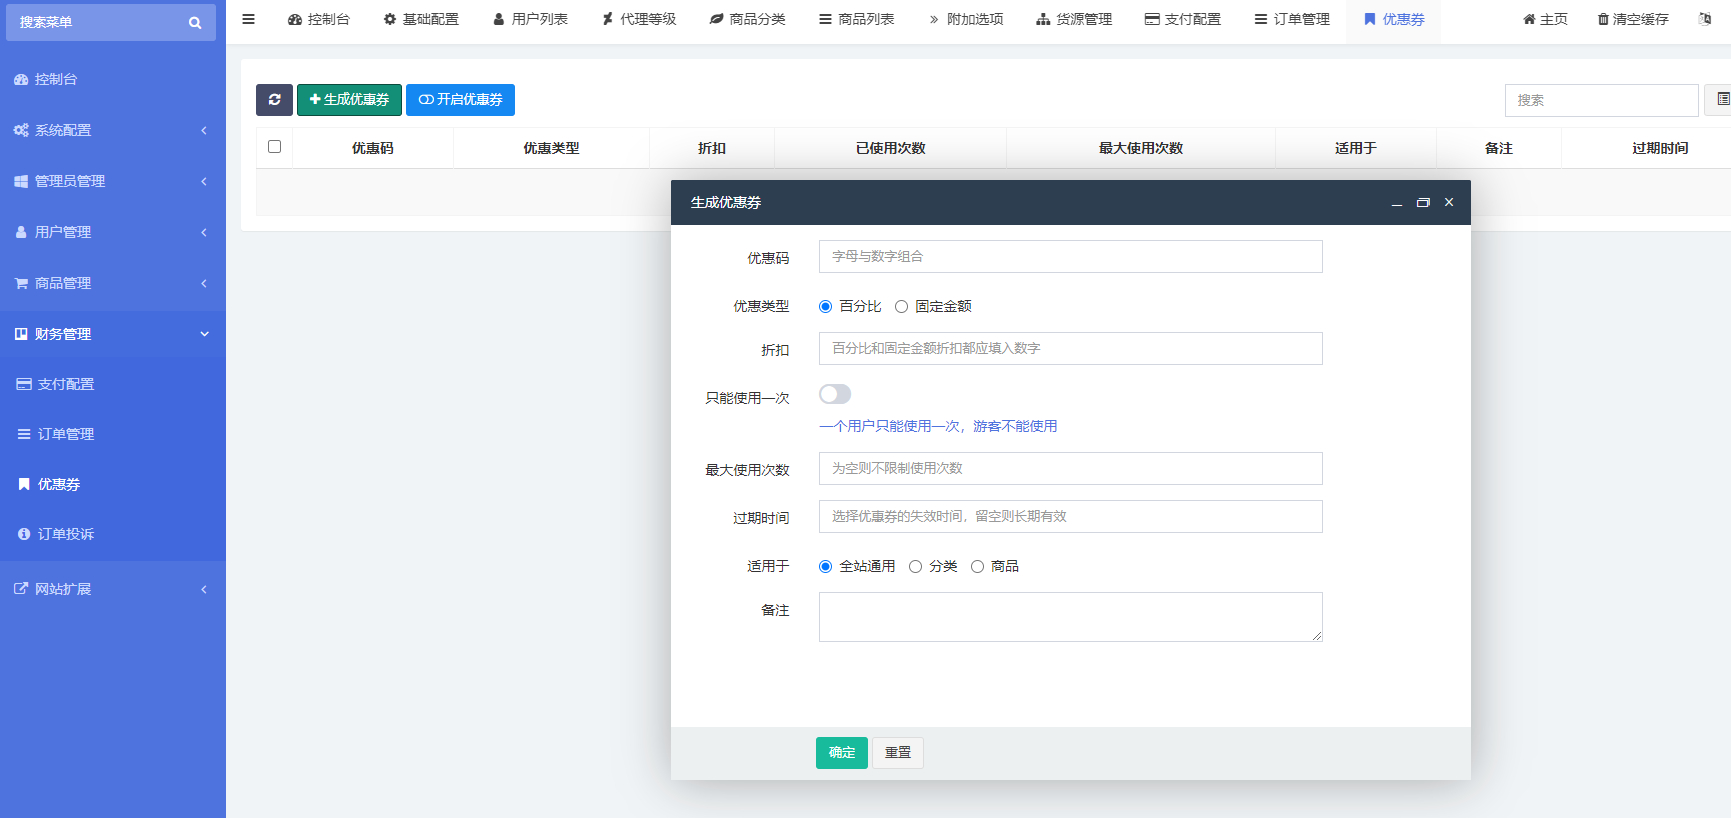Collapse the 财务管理 sidebar menu

112,334
